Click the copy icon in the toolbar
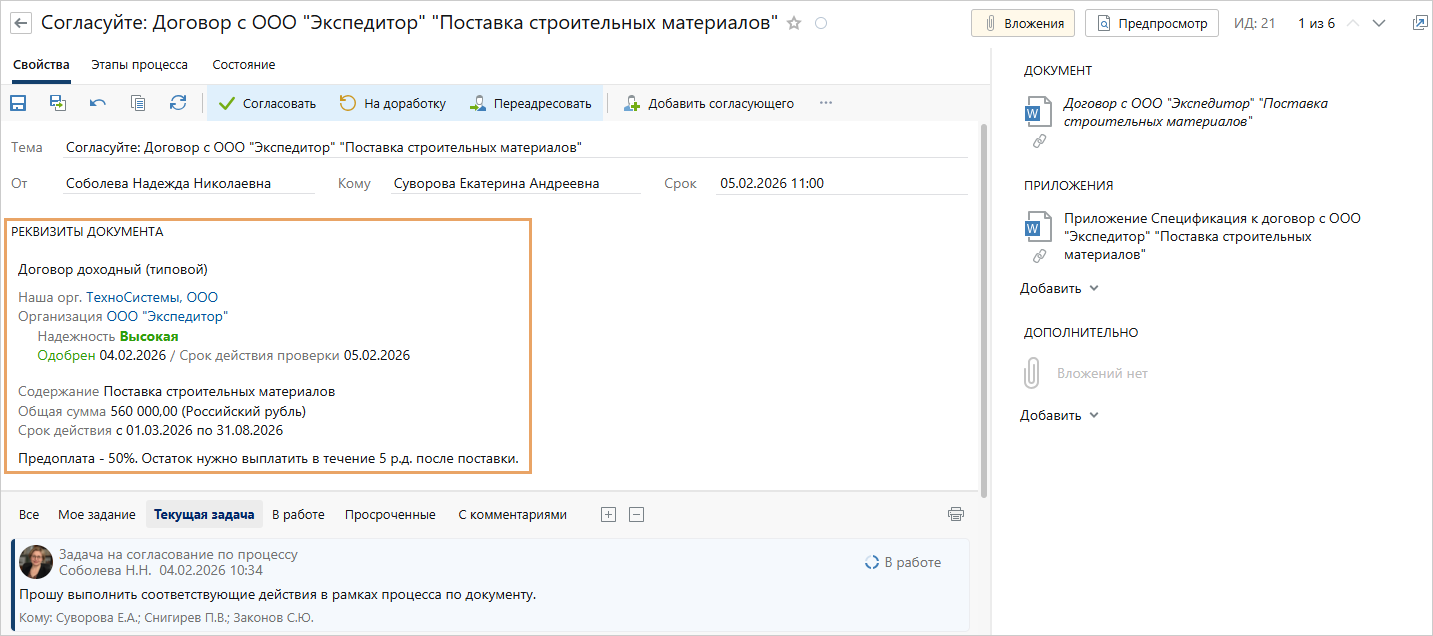This screenshot has width=1433, height=636. (138, 102)
